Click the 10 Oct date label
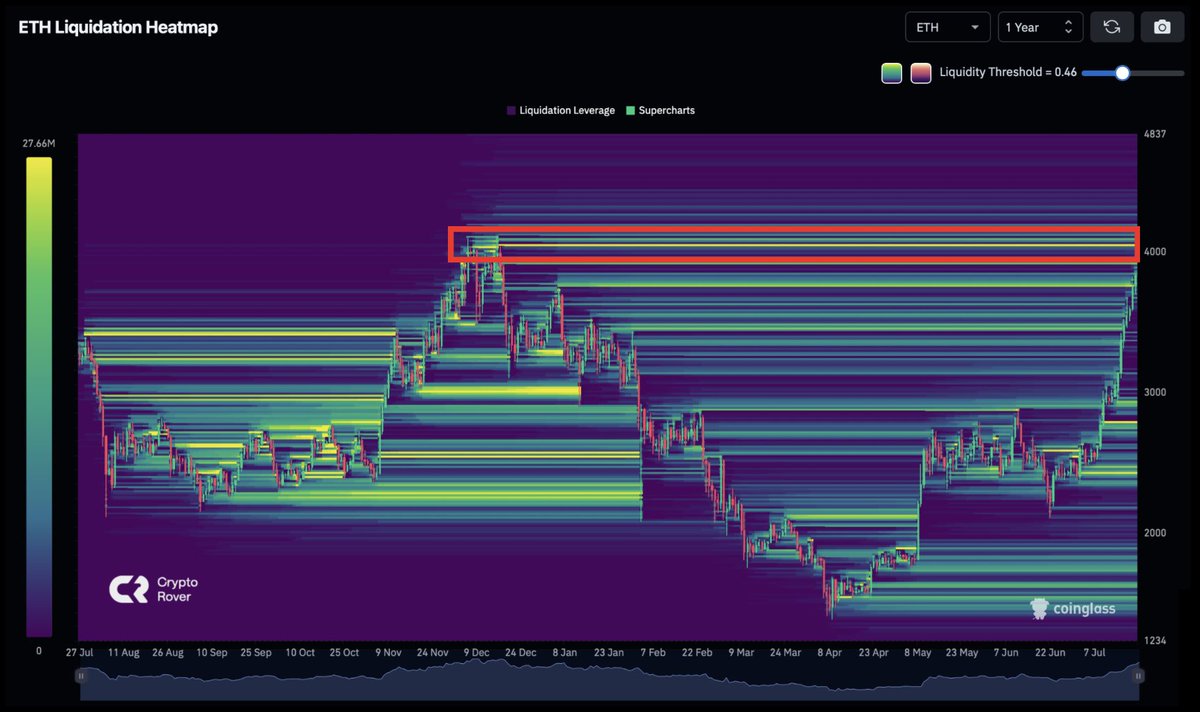The width and height of the screenshot is (1200, 712). [299, 653]
